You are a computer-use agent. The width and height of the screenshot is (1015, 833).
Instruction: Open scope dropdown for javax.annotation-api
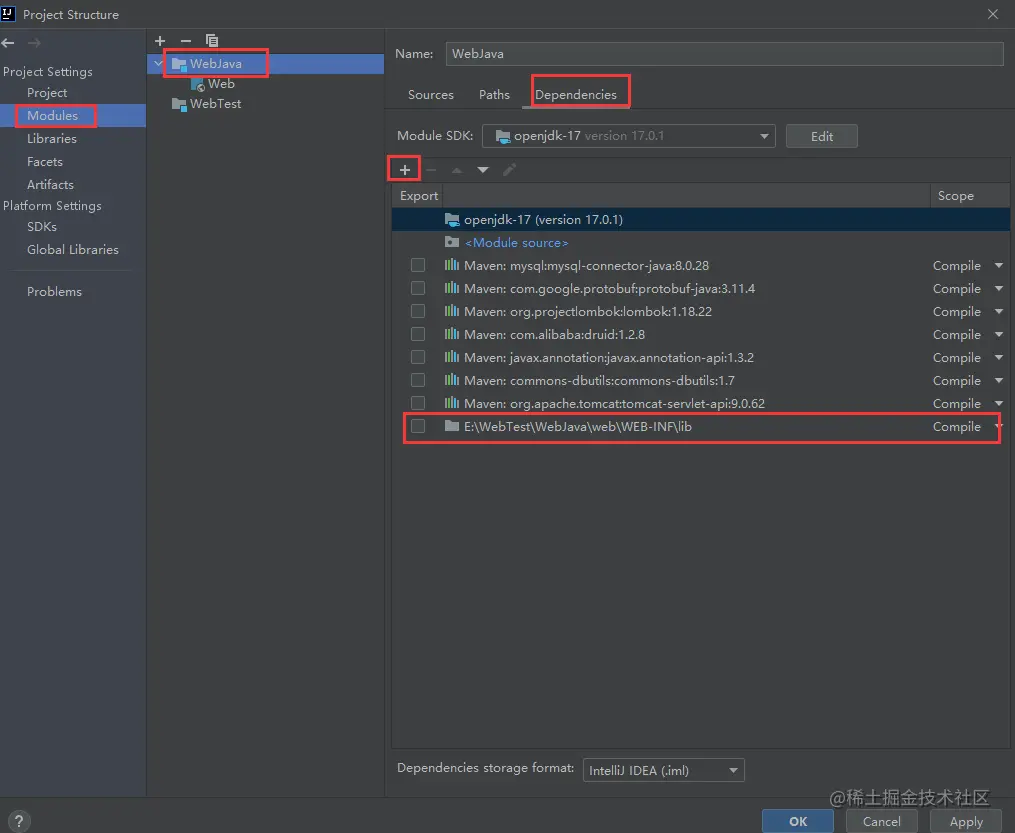[x=999, y=357]
